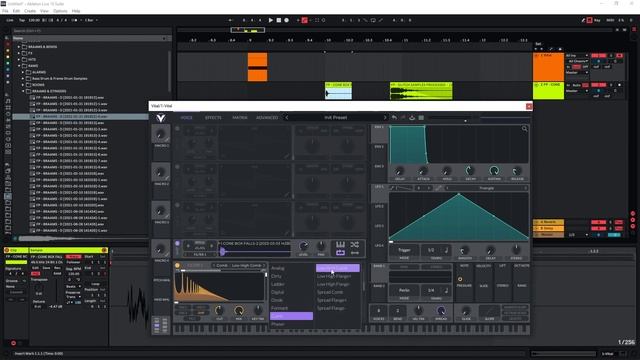The height and width of the screenshot is (360, 640).
Task: Switch to Vital's Effects tab
Action: [213, 118]
